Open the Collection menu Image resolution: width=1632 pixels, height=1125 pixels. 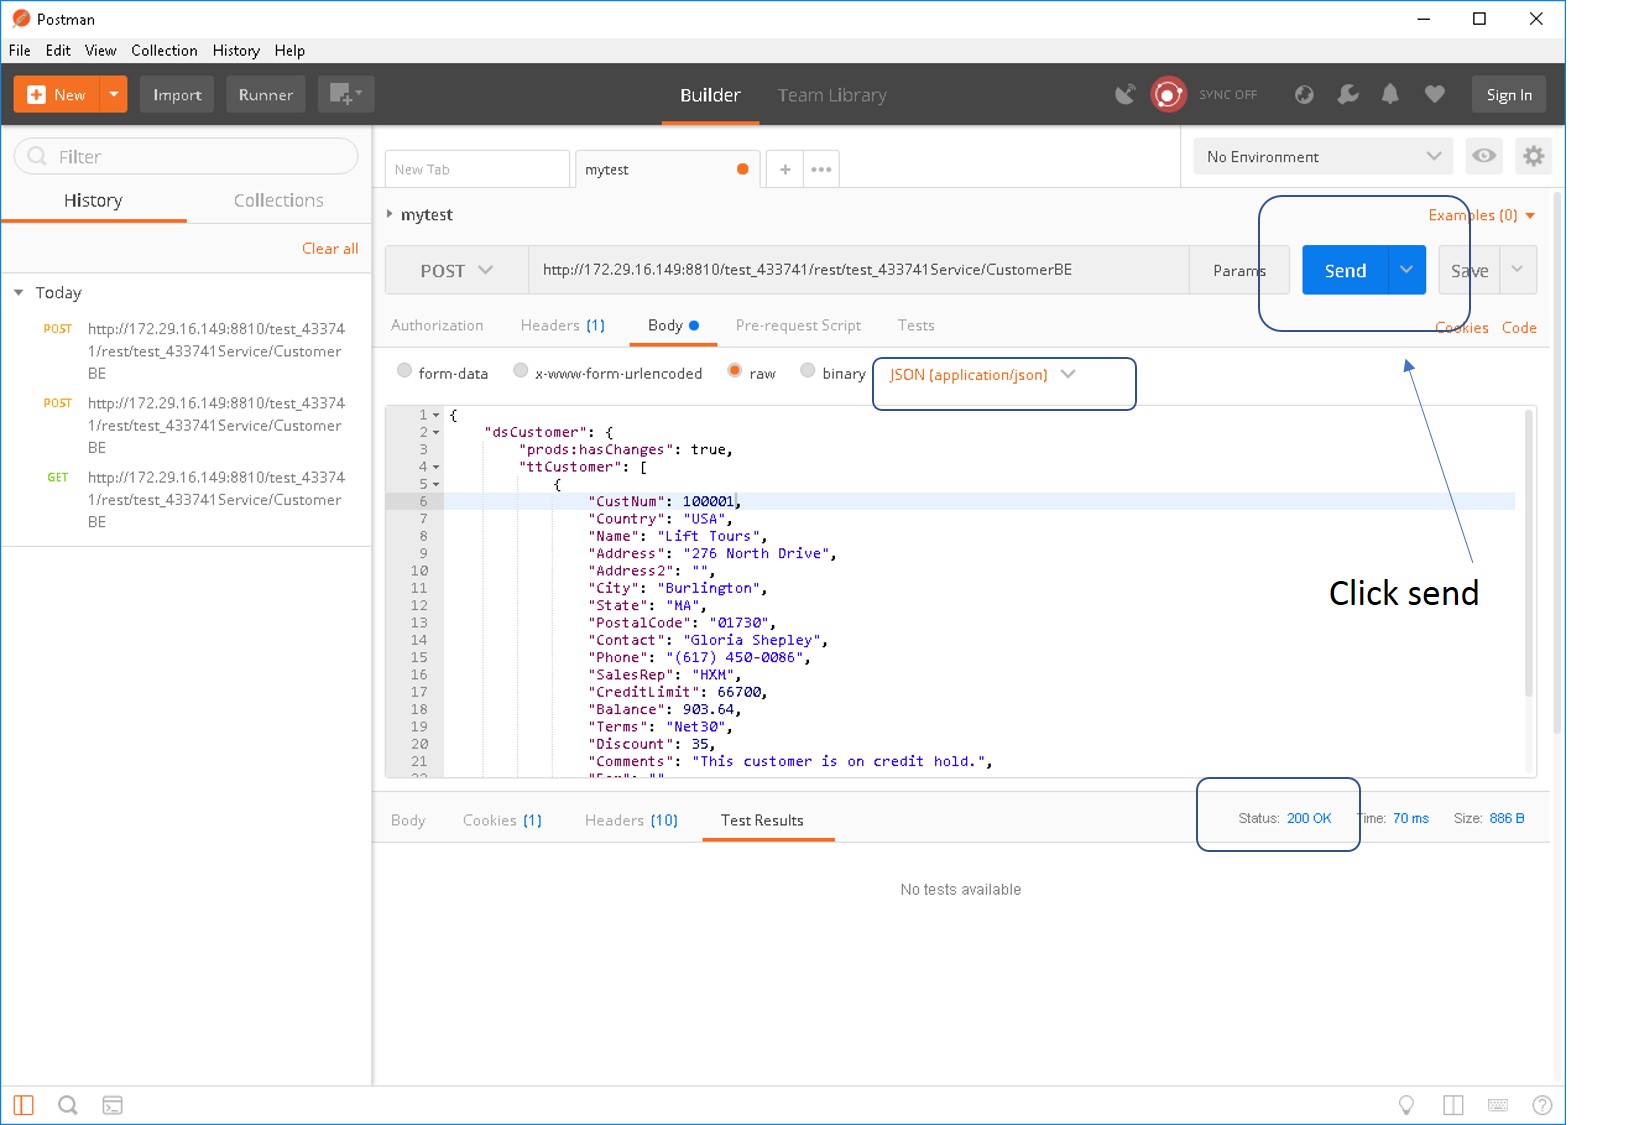click(x=164, y=50)
